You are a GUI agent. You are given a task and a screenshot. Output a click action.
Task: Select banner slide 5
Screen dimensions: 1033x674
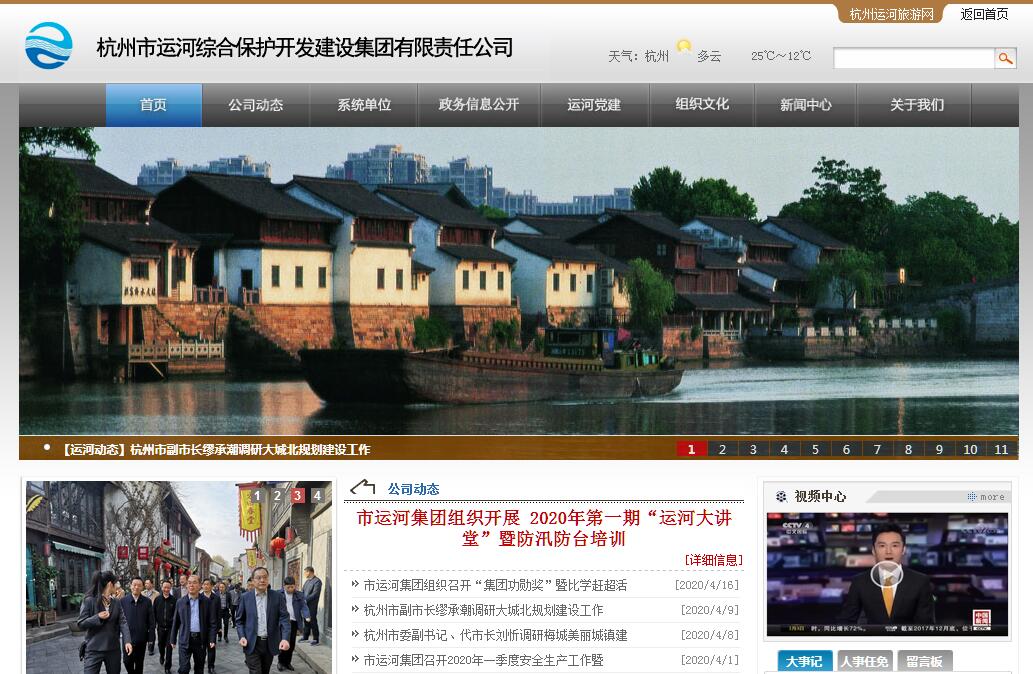(x=815, y=449)
